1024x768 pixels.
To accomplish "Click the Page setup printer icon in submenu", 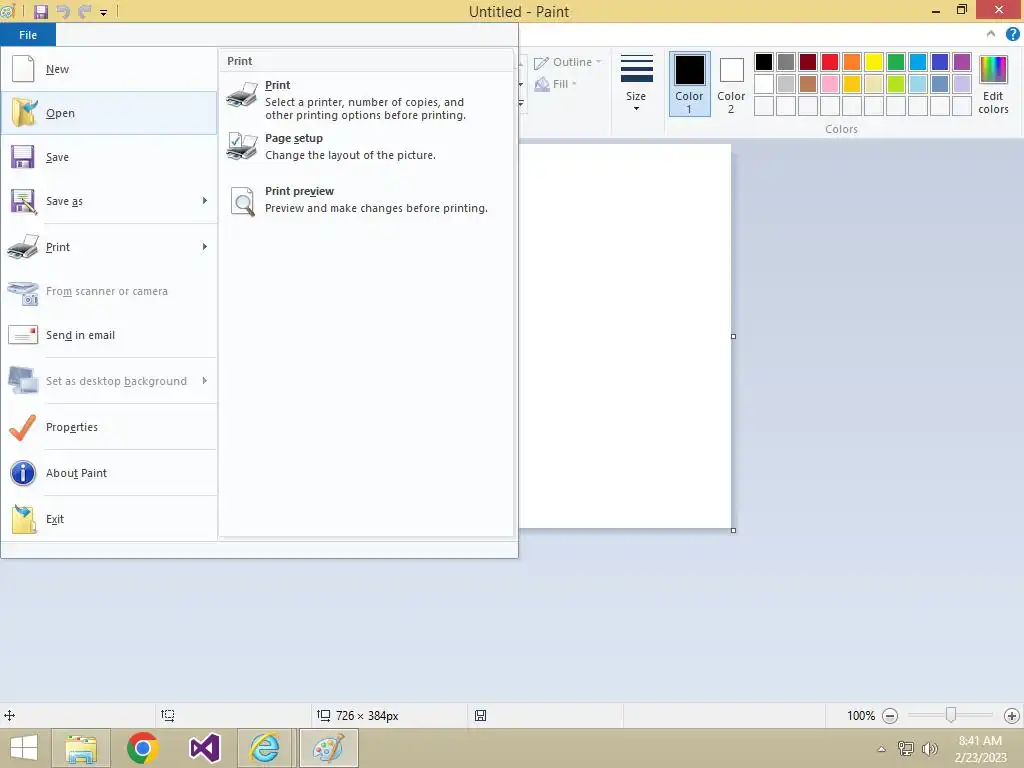I will [242, 146].
